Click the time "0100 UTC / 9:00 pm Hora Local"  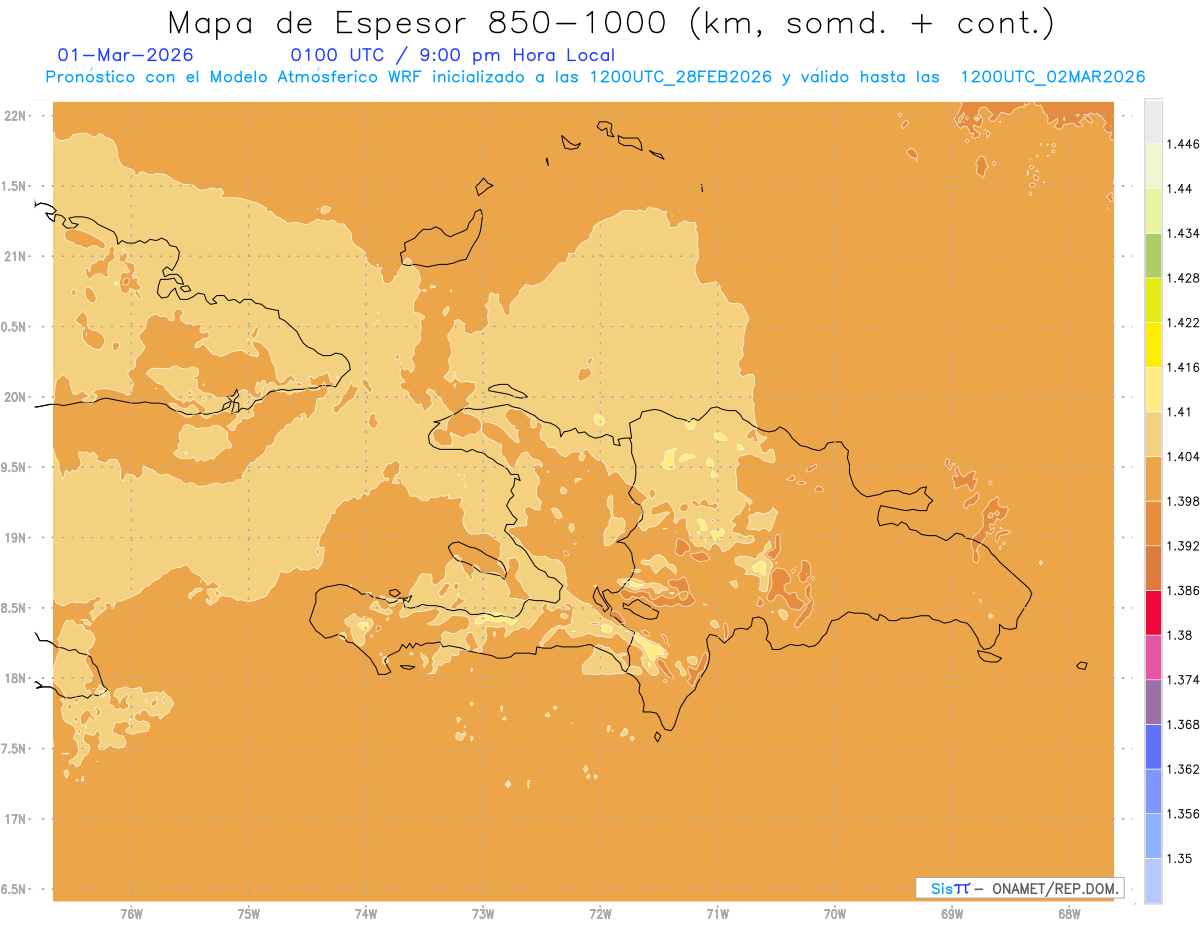(452, 55)
